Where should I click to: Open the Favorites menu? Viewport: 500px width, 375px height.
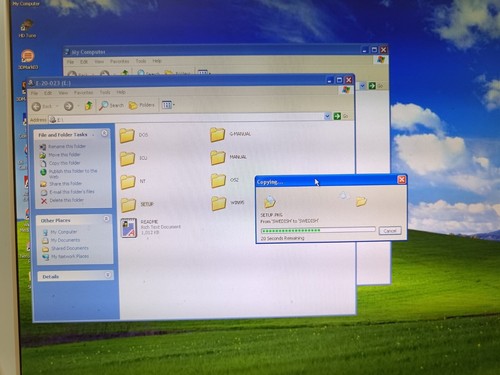(x=83, y=93)
